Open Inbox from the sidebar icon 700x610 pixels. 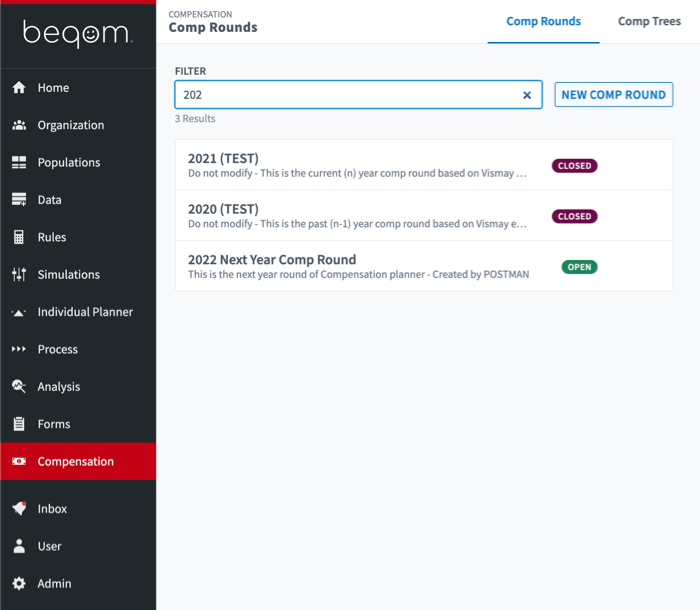[19, 509]
